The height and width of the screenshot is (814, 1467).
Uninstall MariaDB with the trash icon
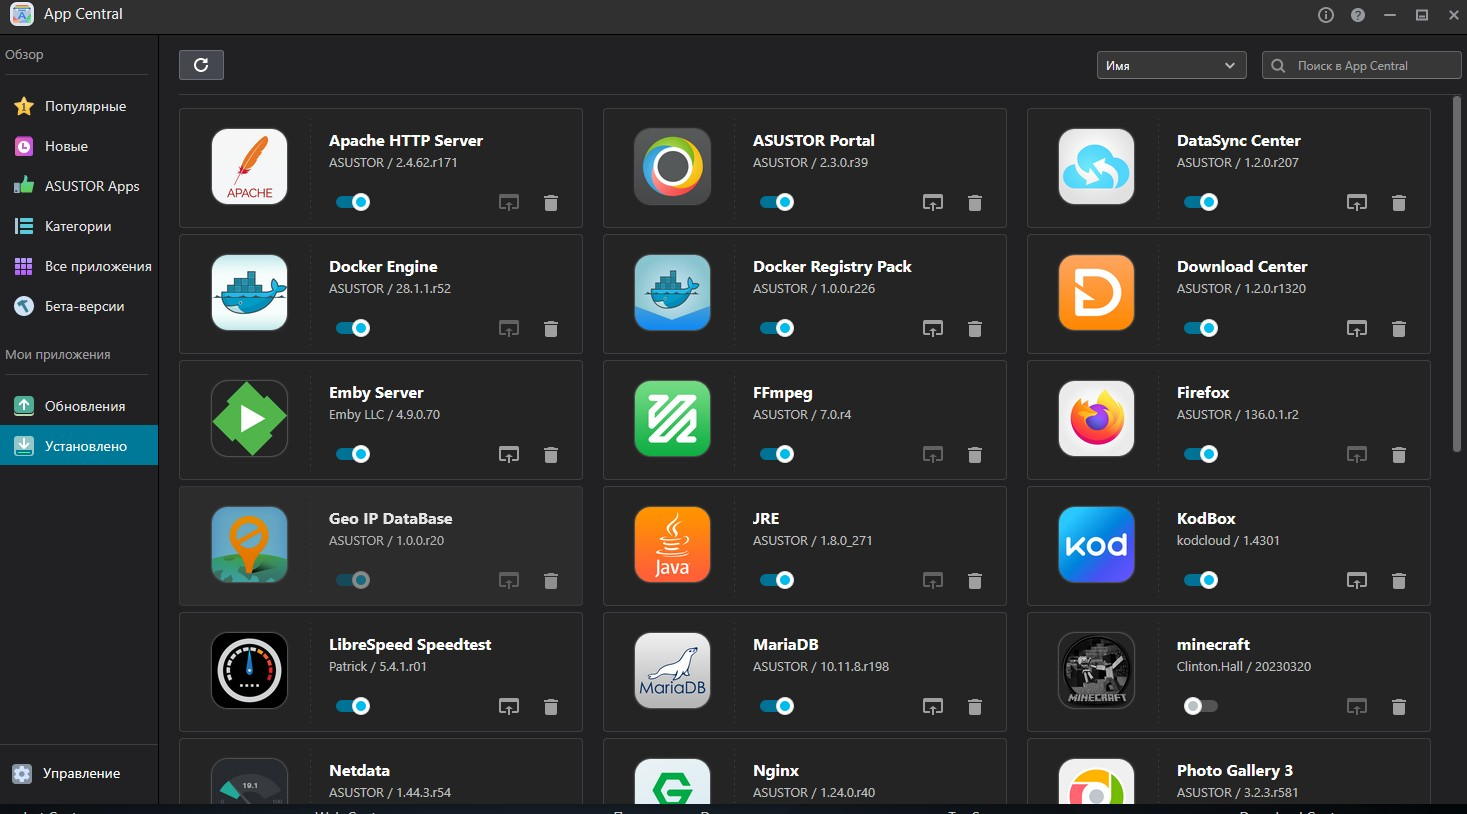pyautogui.click(x=975, y=707)
